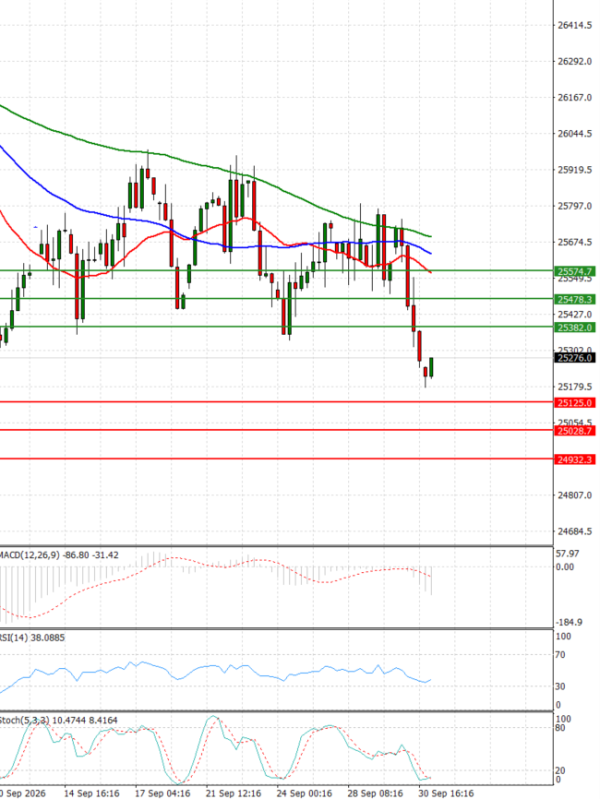Click the 21 Sep 12:16 time axis label

233,793
